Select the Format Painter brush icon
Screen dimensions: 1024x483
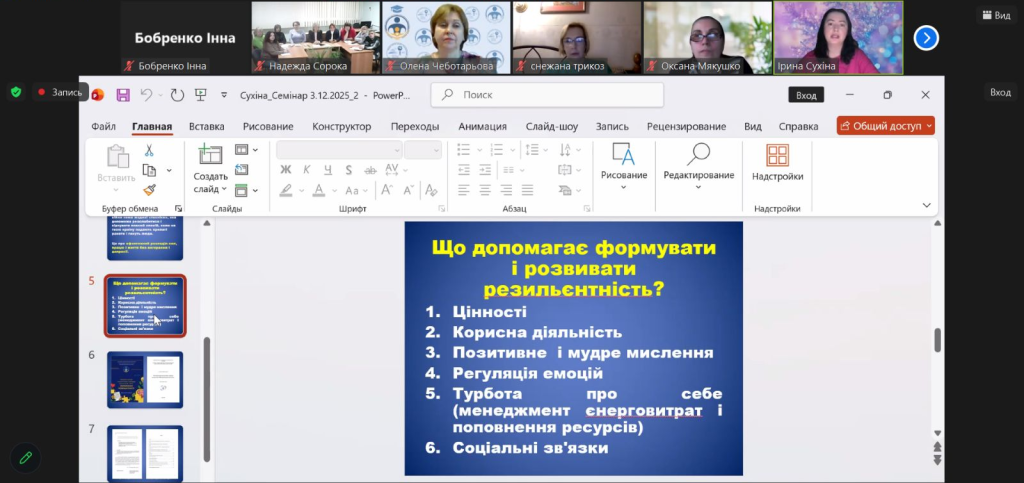tap(149, 189)
